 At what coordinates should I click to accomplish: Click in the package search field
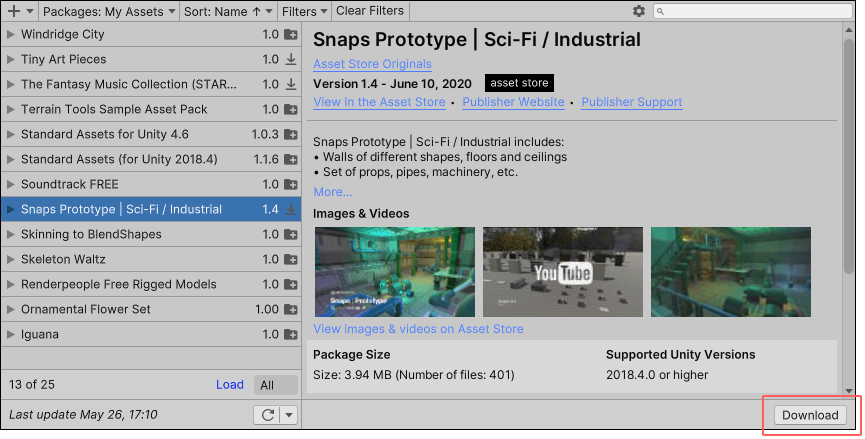[x=752, y=11]
